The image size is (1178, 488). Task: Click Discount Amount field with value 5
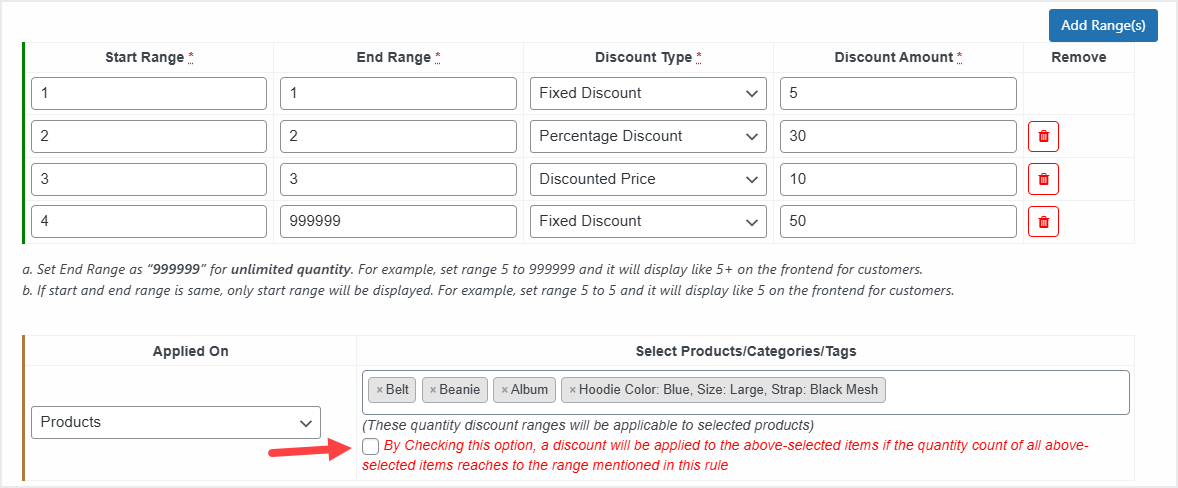pyautogui.click(x=897, y=93)
